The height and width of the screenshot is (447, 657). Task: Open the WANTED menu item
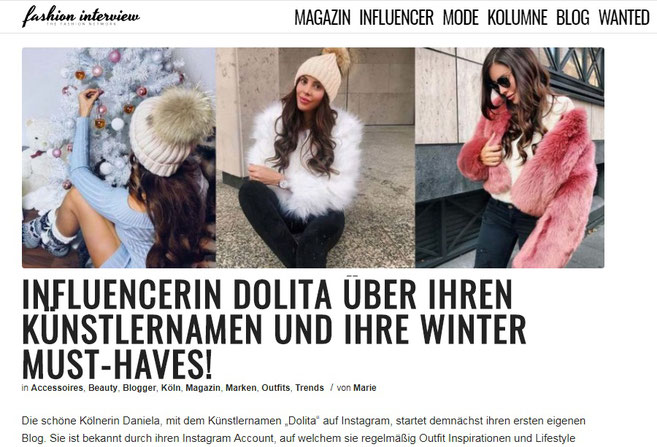pos(624,18)
